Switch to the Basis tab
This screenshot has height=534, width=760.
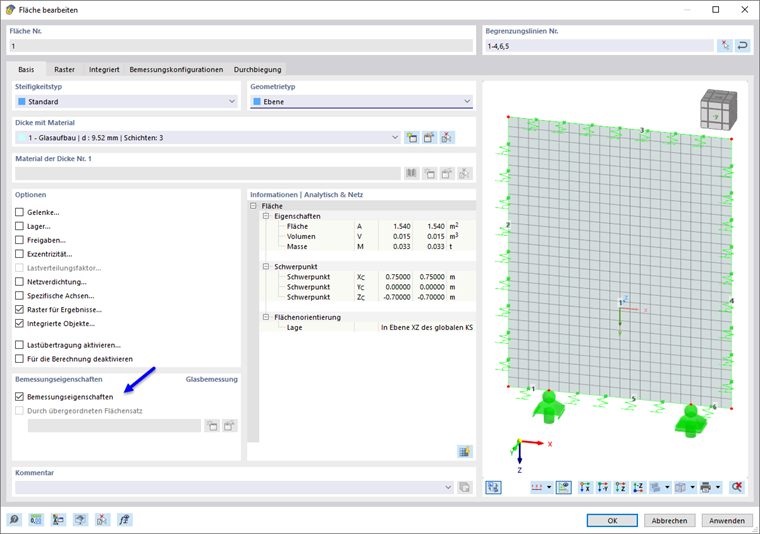click(x=26, y=69)
